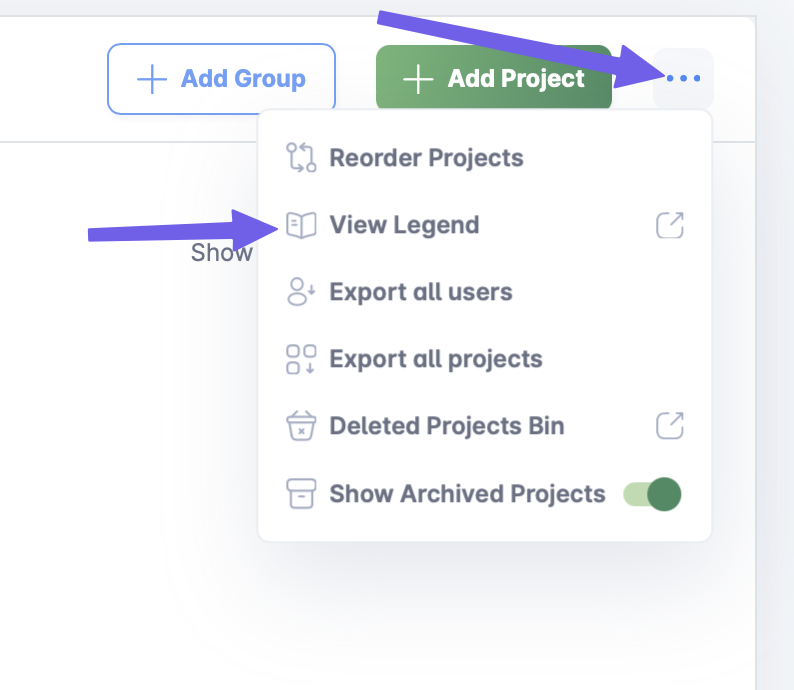Click the Show Archived Projects label
This screenshot has height=690, width=794.
point(467,494)
